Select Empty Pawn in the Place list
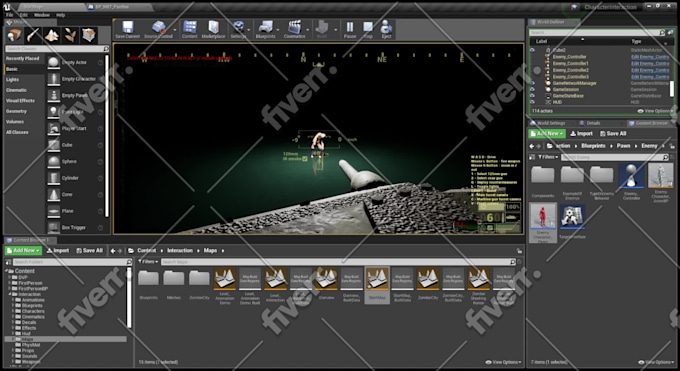680x371 pixels. click(75, 95)
